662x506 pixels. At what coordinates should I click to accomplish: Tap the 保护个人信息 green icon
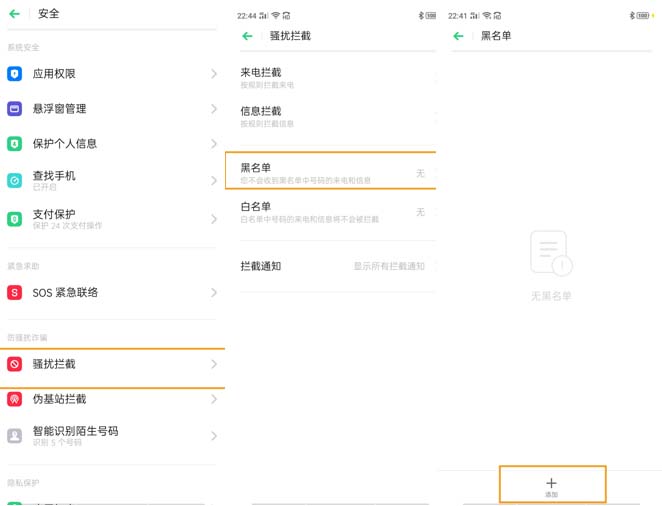coord(15,144)
